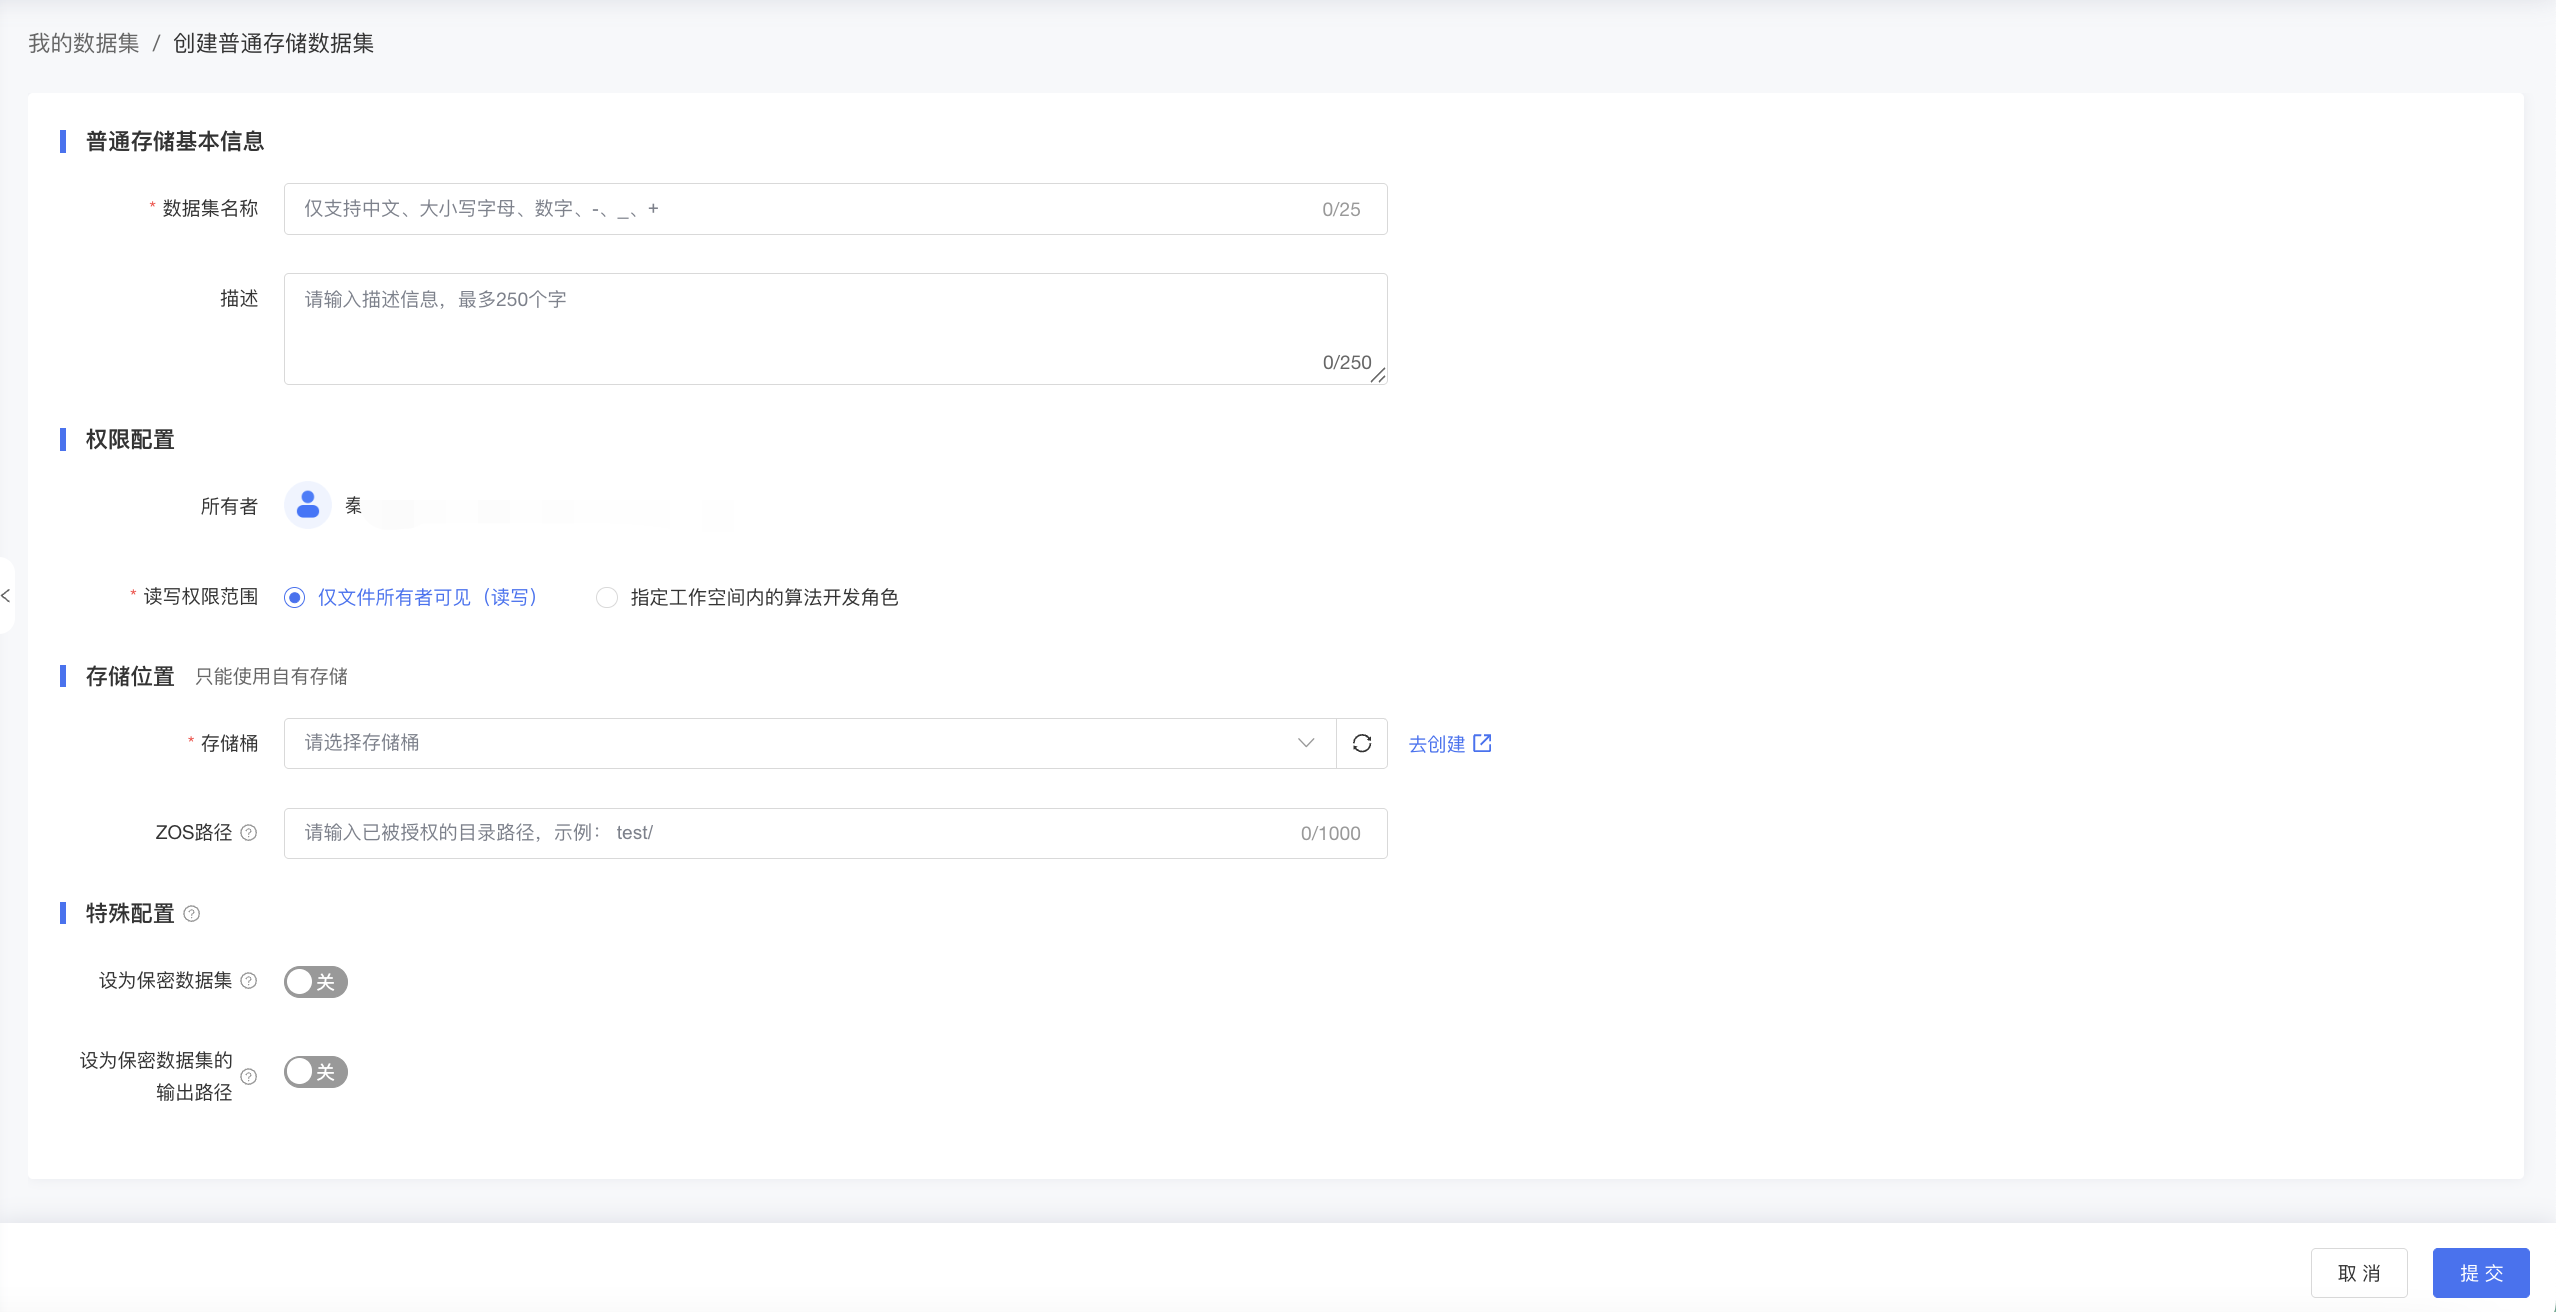Click the 普通存储基本信息 section heading
The width and height of the screenshot is (2556, 1312).
tap(175, 141)
